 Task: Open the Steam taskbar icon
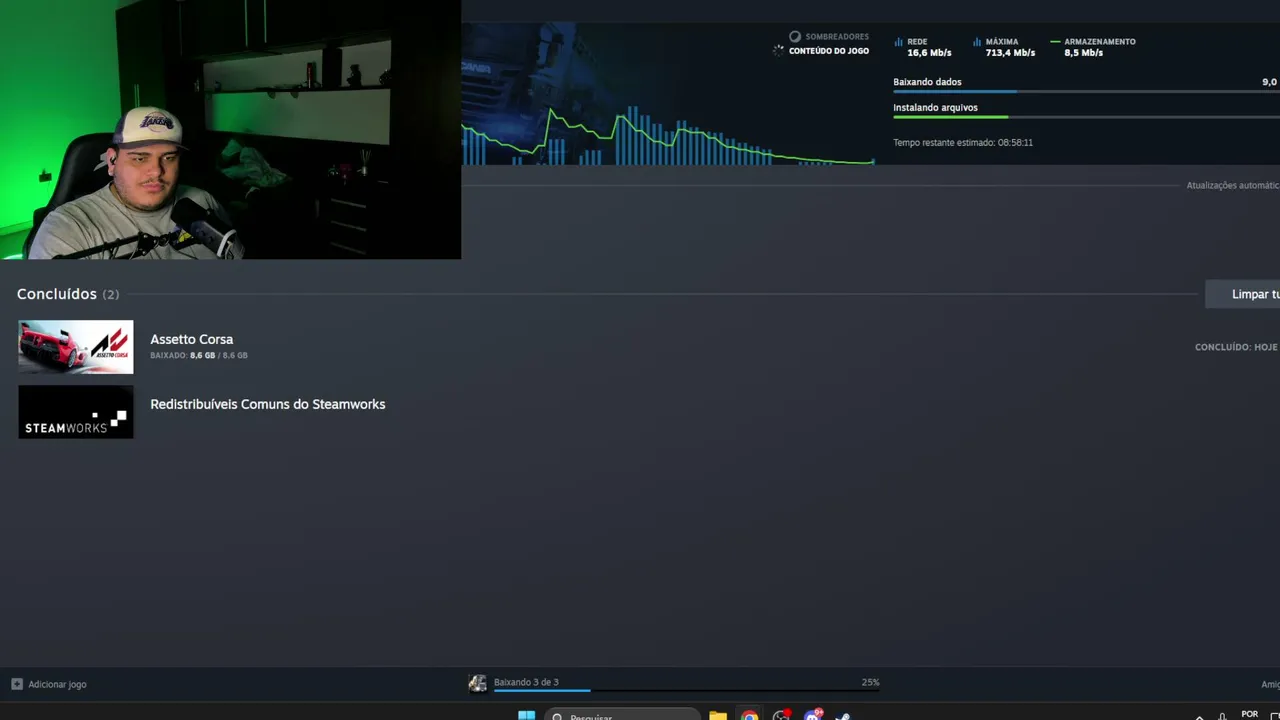click(843, 715)
